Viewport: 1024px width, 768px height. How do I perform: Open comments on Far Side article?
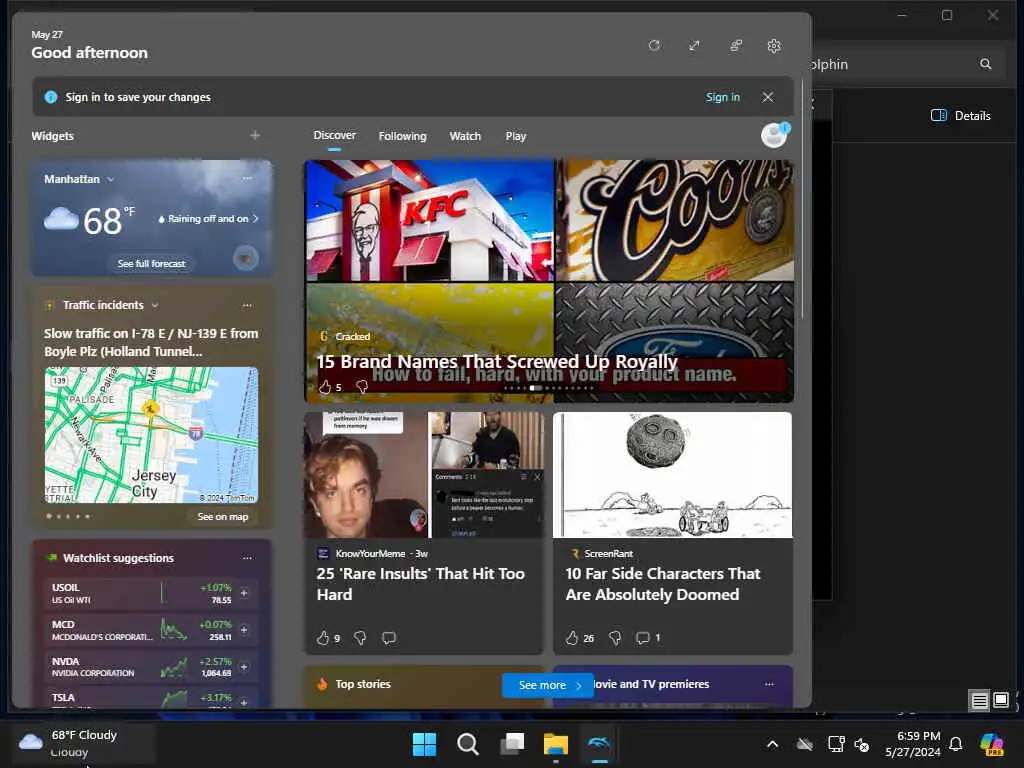[643, 638]
